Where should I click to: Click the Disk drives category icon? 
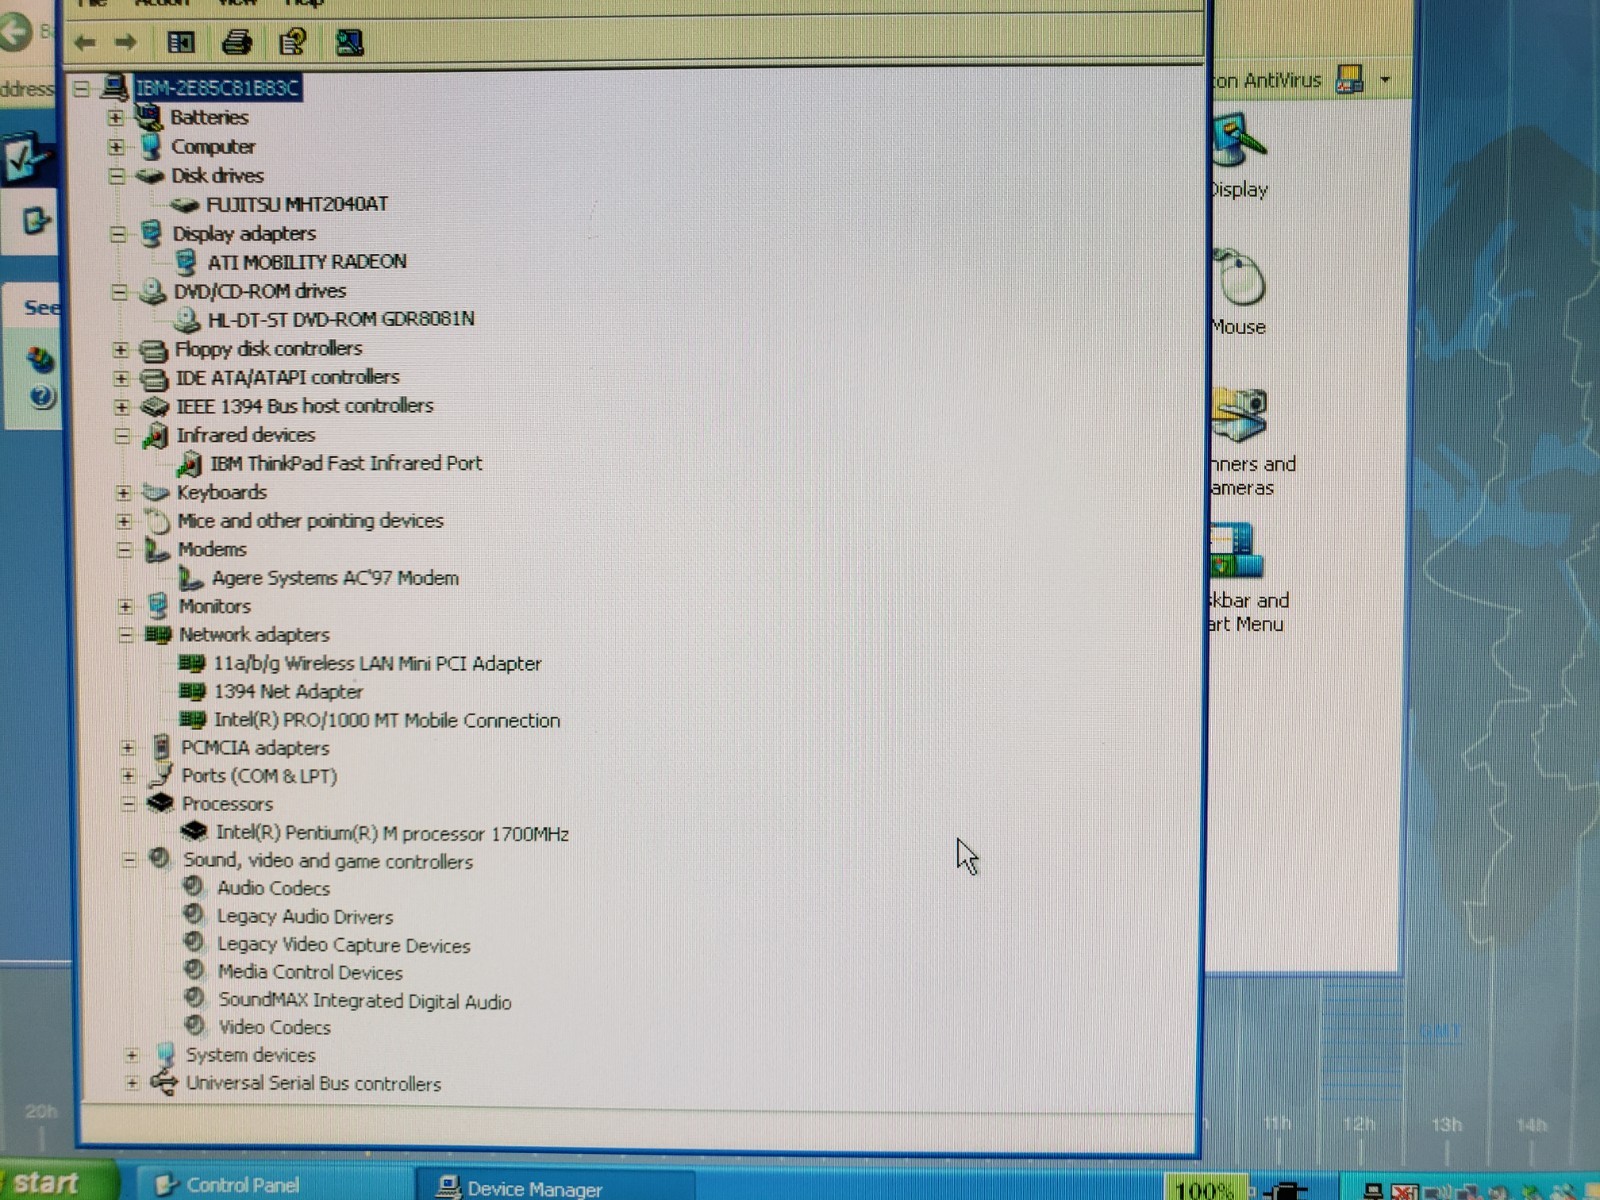pyautogui.click(x=150, y=176)
